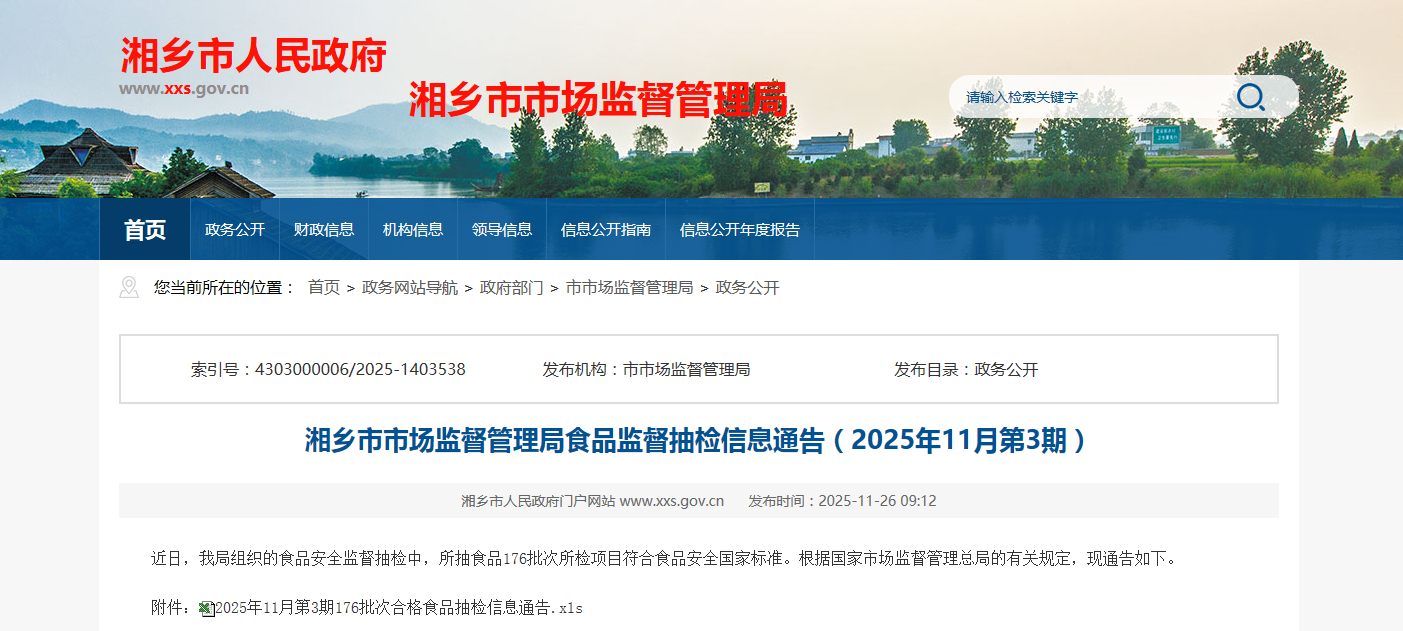Click the location pin icon before breadcrumb

click(128, 288)
